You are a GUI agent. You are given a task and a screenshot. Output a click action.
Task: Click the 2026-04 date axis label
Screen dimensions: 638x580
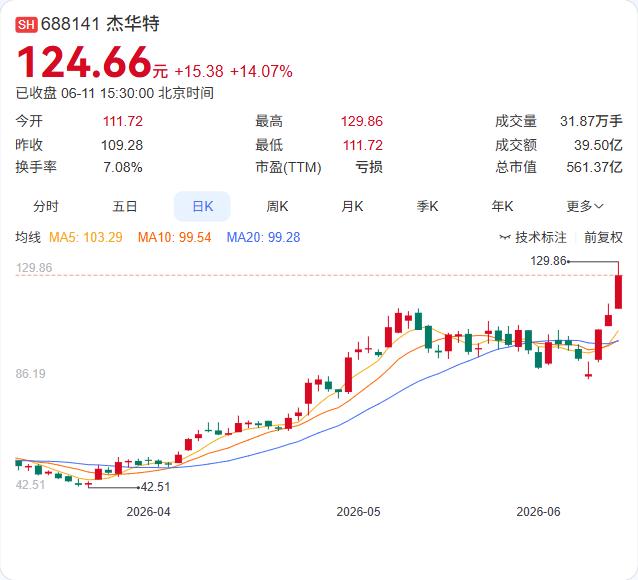[148, 512]
